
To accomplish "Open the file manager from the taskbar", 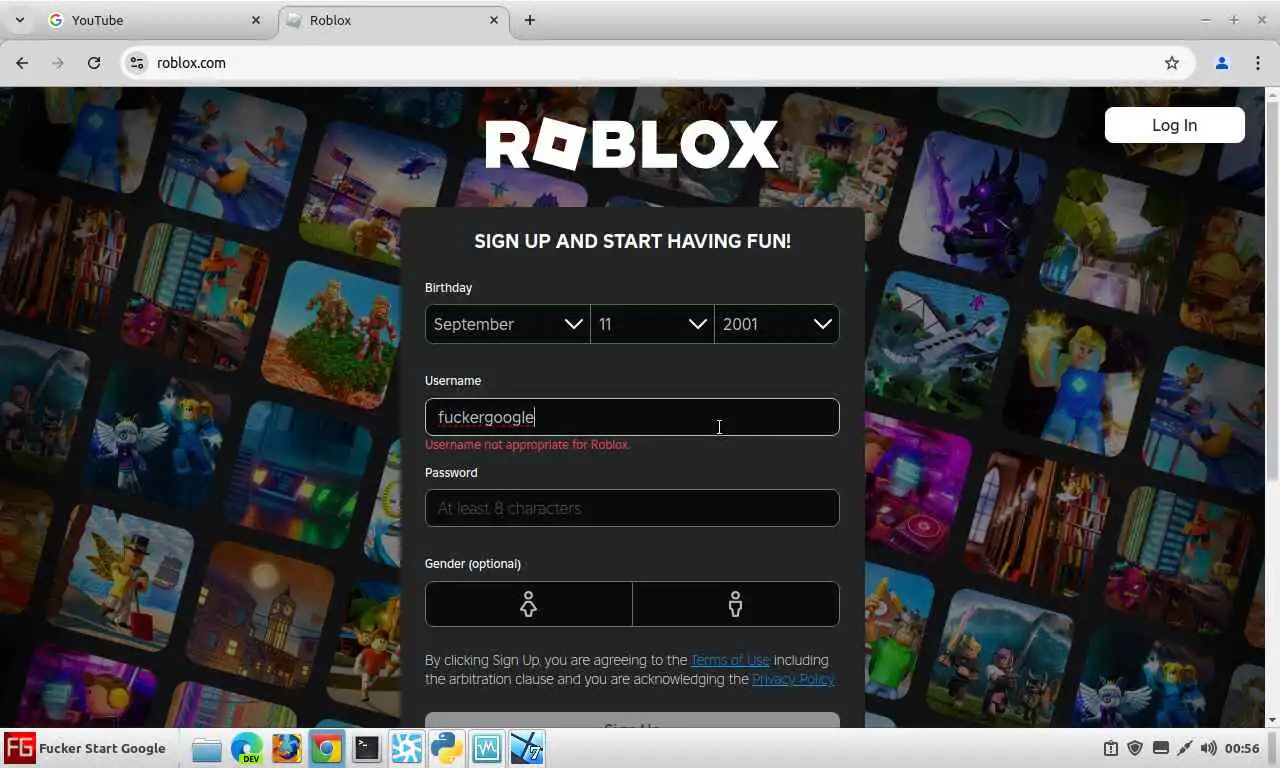I will coord(207,748).
